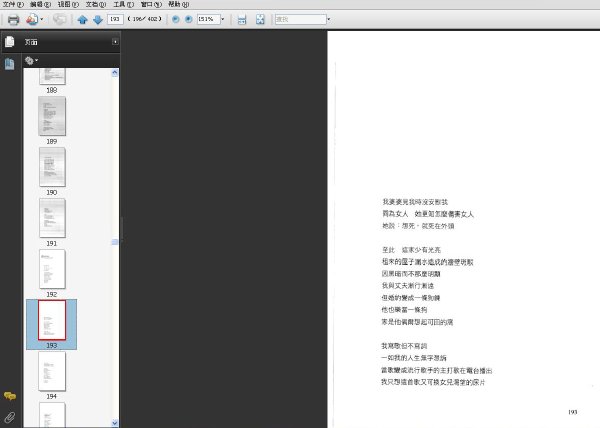Go to next page with down arrow
This screenshot has width=600, height=428.
(x=98, y=20)
